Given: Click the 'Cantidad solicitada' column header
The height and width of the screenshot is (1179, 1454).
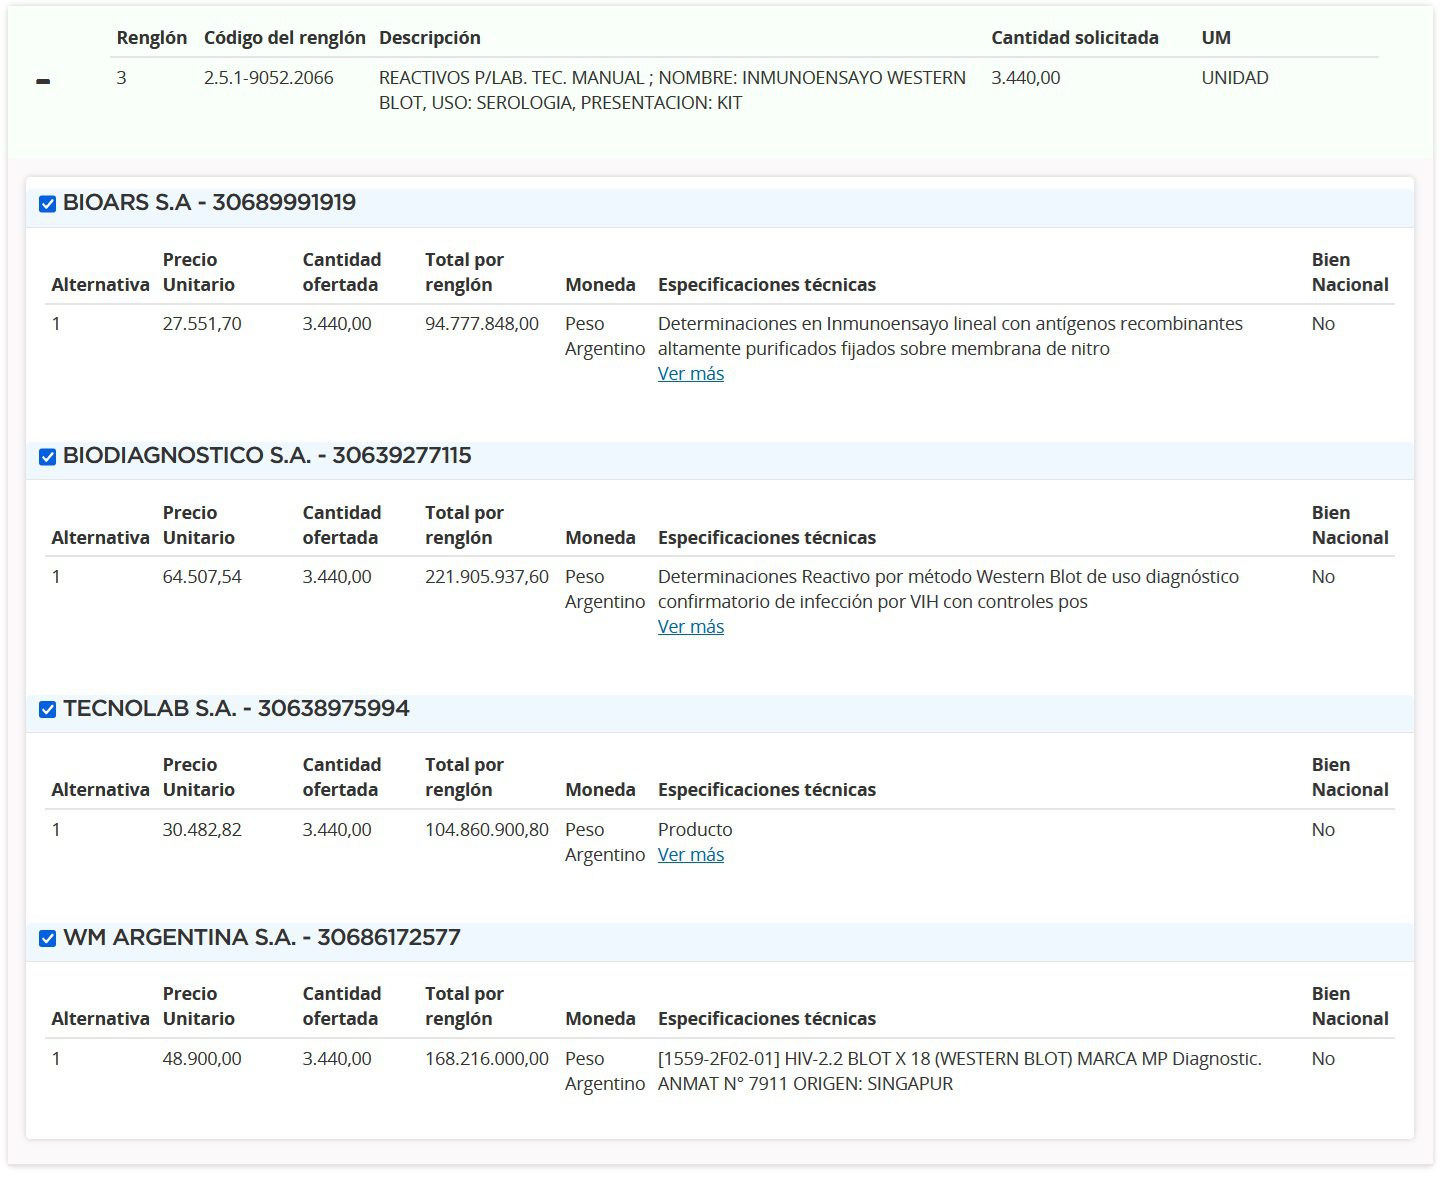Looking at the screenshot, I should (1074, 38).
